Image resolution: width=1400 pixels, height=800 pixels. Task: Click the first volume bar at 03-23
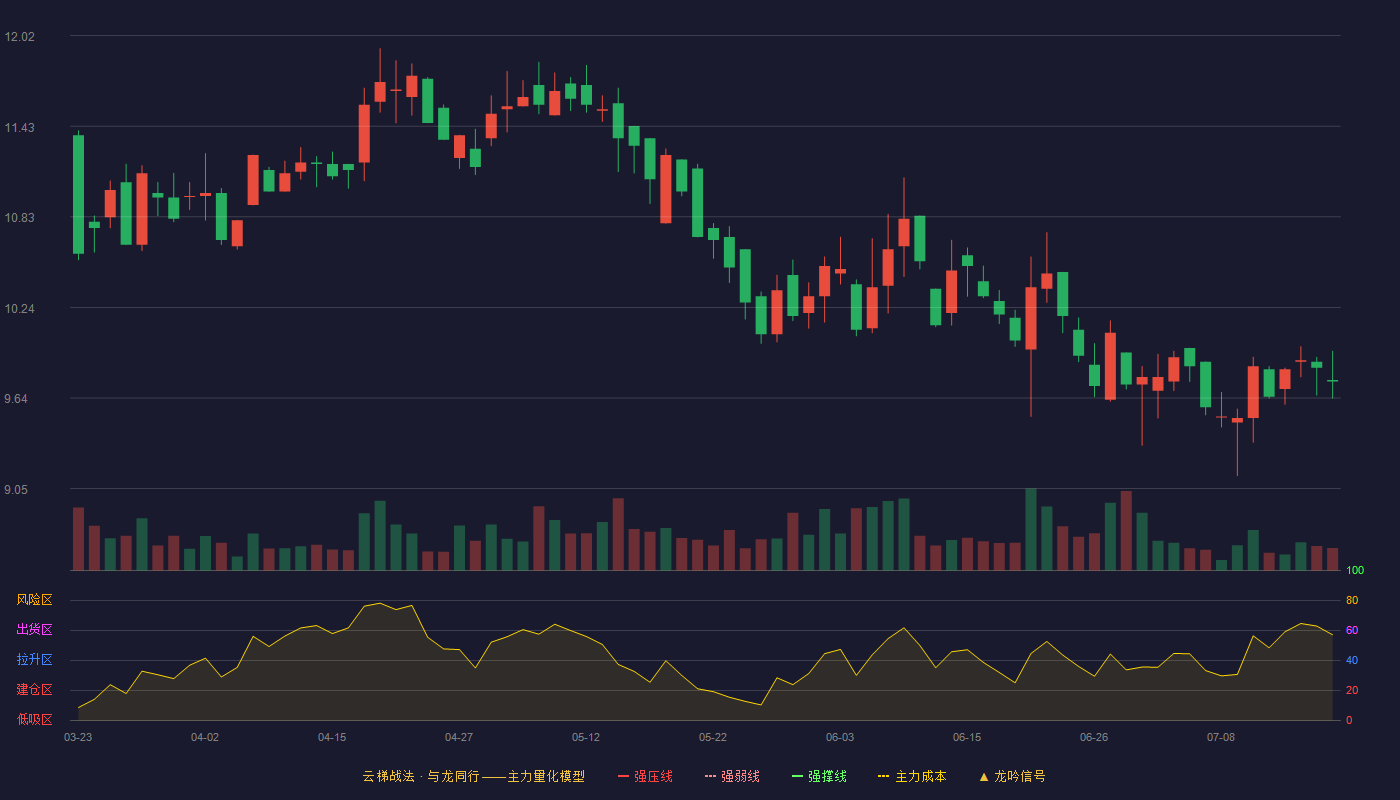[x=78, y=539]
